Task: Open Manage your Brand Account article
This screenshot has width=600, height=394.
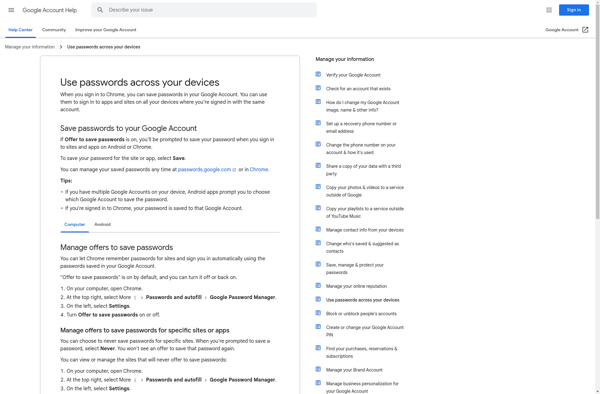Action: [x=354, y=370]
